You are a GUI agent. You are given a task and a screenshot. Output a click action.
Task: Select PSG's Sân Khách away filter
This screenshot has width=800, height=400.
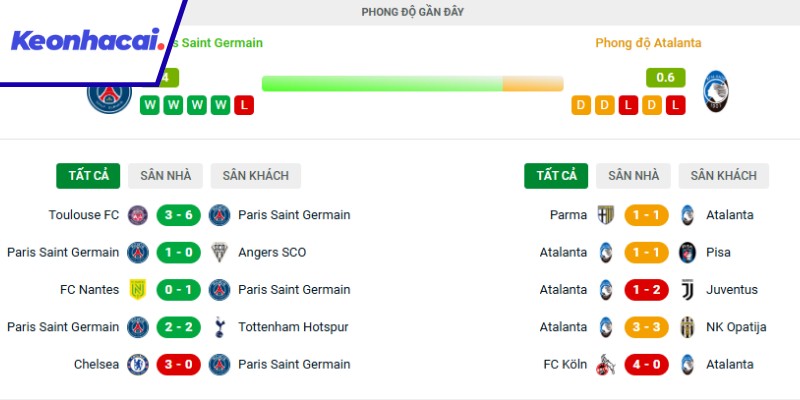[x=255, y=176]
